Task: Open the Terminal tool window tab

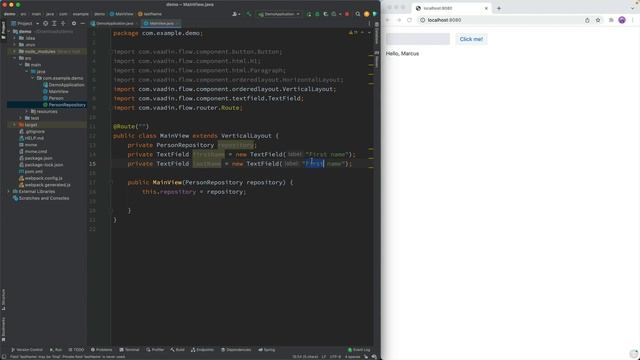Action: point(129,350)
